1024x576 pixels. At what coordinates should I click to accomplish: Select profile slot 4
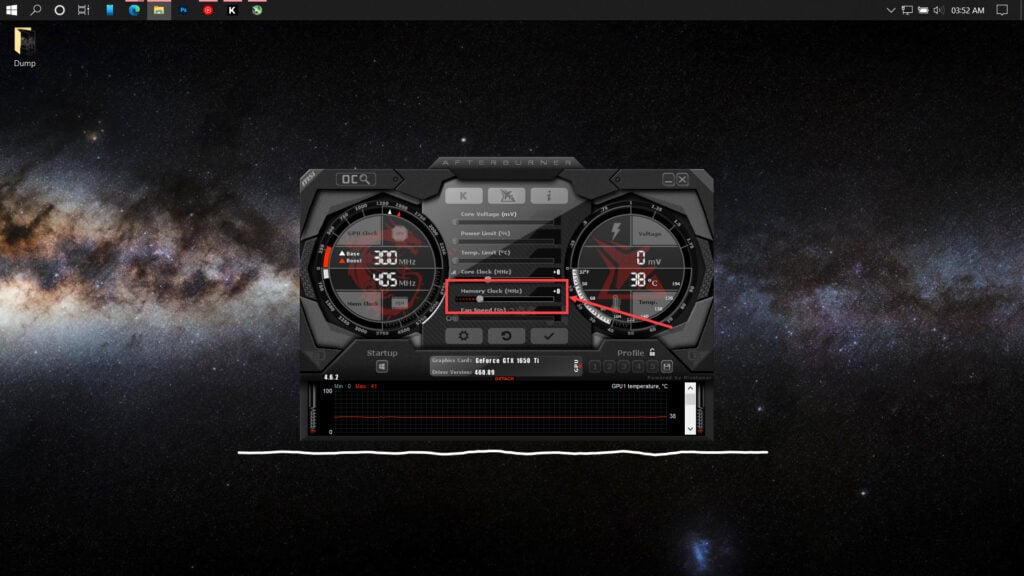point(638,366)
